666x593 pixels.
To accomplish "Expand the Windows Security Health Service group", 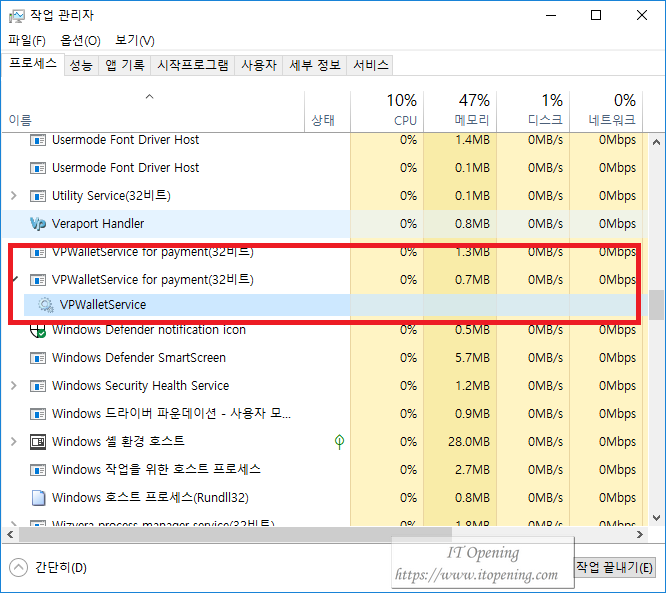I will click(13, 386).
